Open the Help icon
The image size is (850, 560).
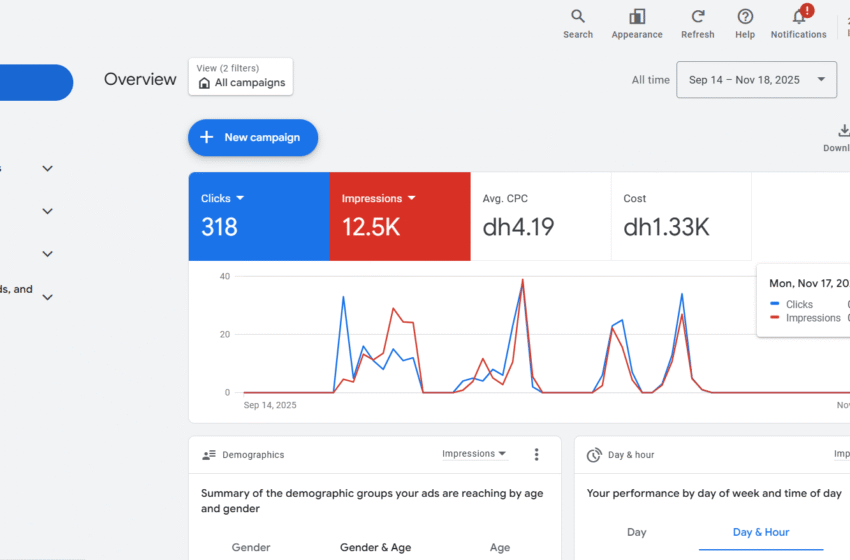(x=745, y=17)
